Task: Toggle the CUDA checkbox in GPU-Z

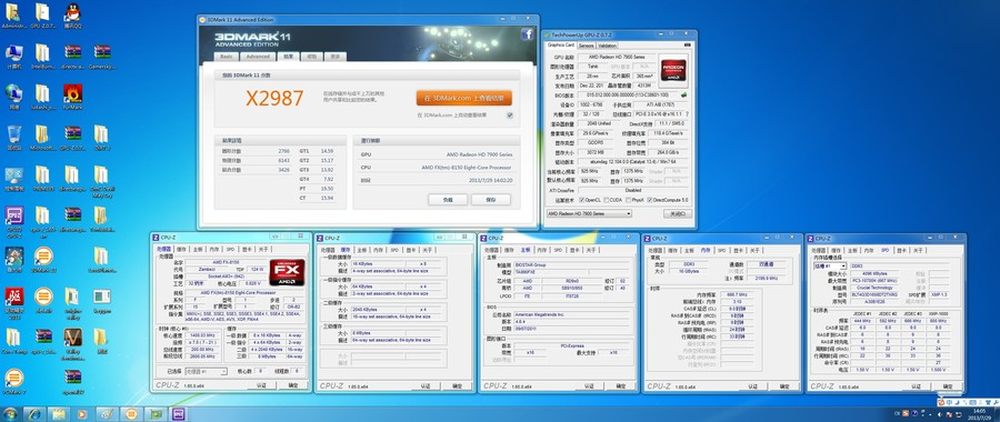Action: pyautogui.click(x=607, y=200)
